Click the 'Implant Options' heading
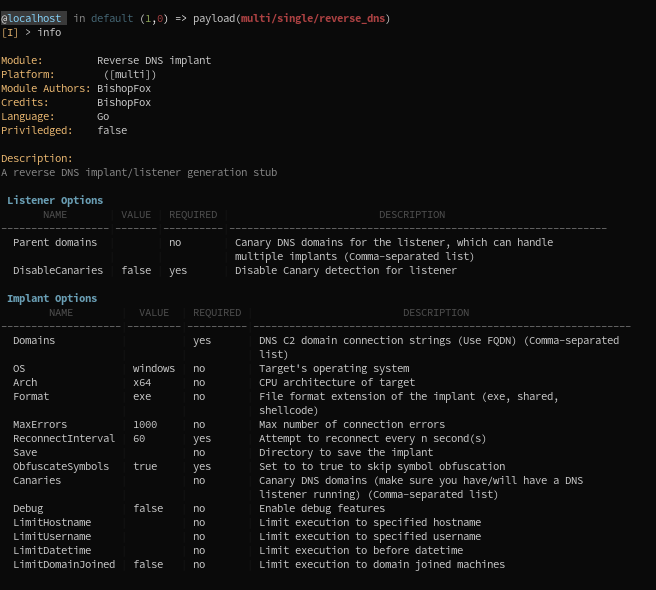The width and height of the screenshot is (656, 590). tap(52, 298)
